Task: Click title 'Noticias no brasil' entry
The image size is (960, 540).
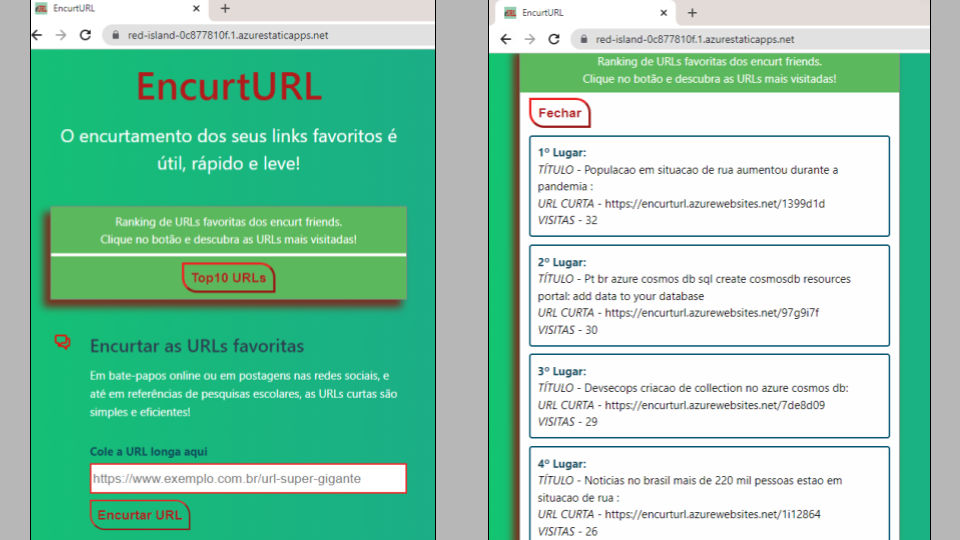Action: [690, 489]
